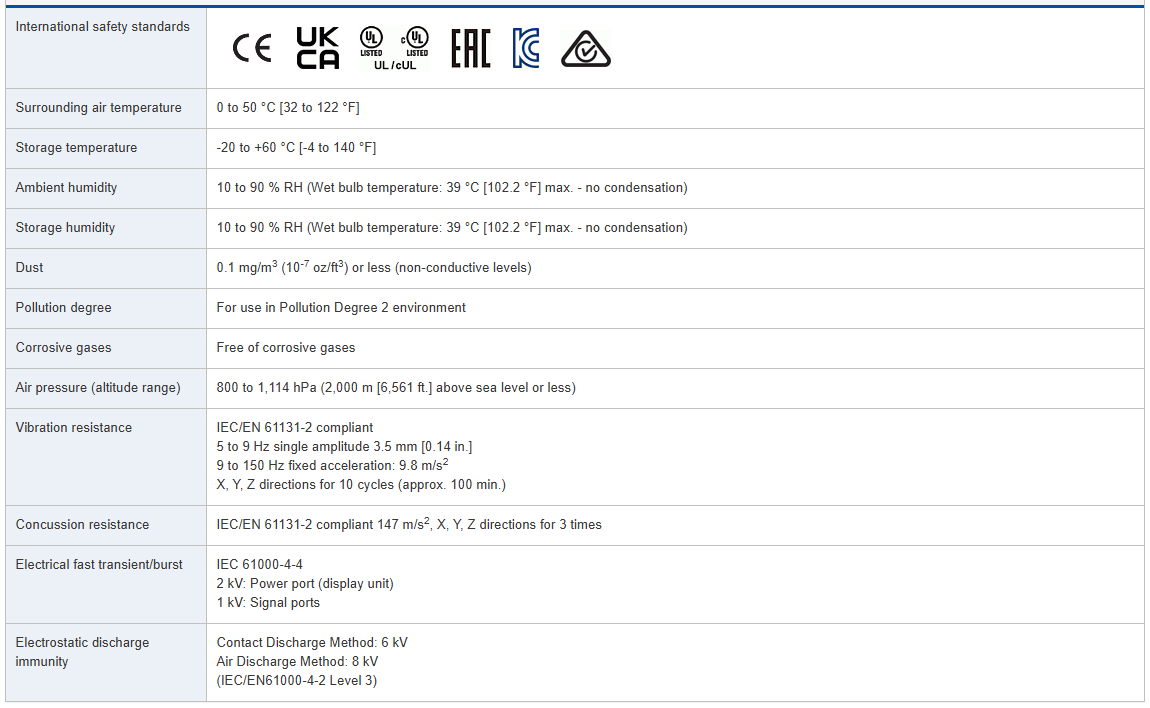The image size is (1150, 708).
Task: Click the blue KC certification logo
Action: (526, 48)
